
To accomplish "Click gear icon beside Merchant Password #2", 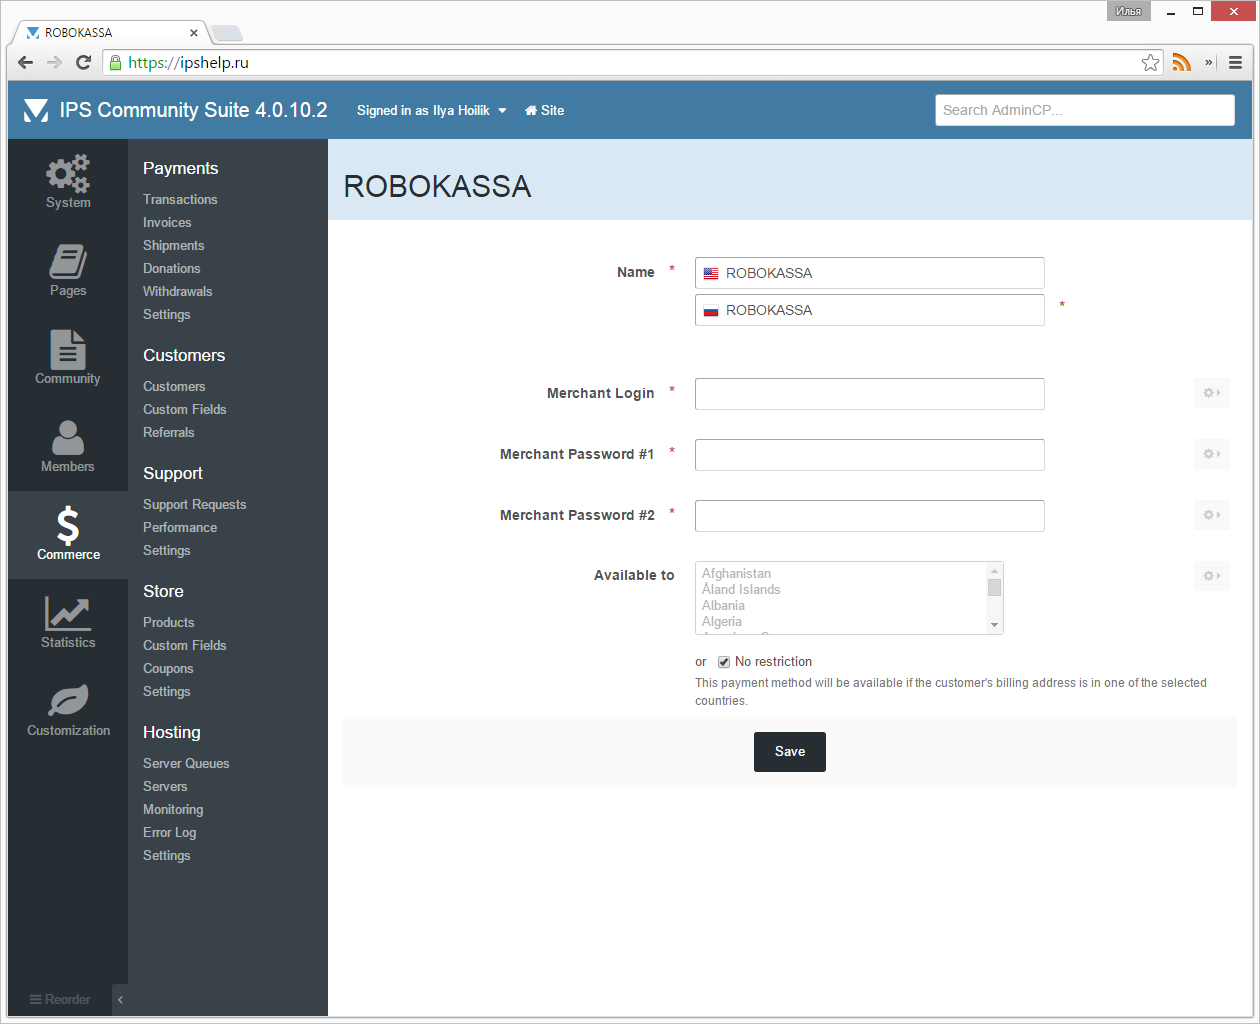I will [x=1211, y=515].
